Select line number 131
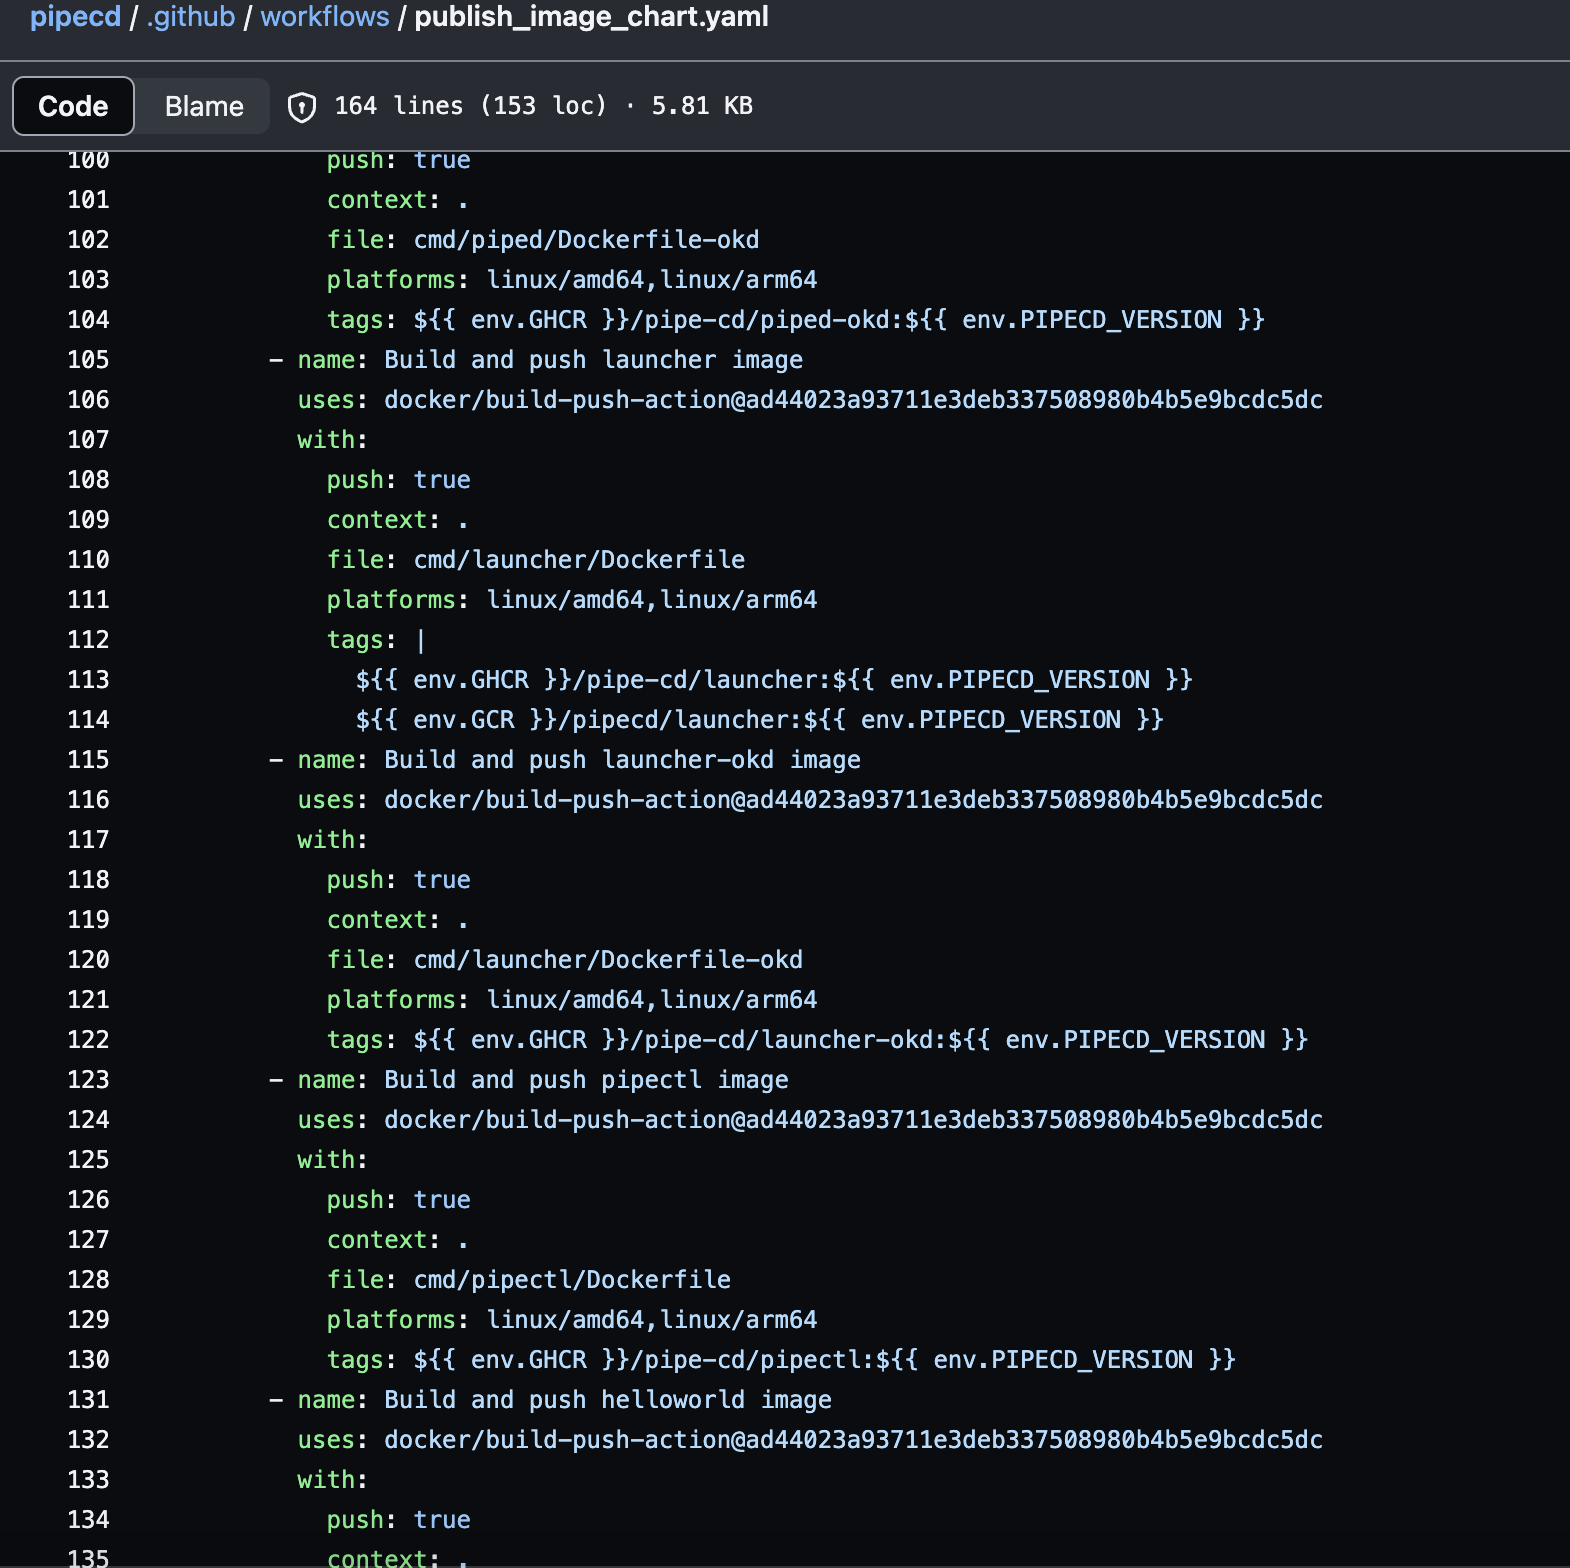This screenshot has width=1570, height=1568. 88,1400
